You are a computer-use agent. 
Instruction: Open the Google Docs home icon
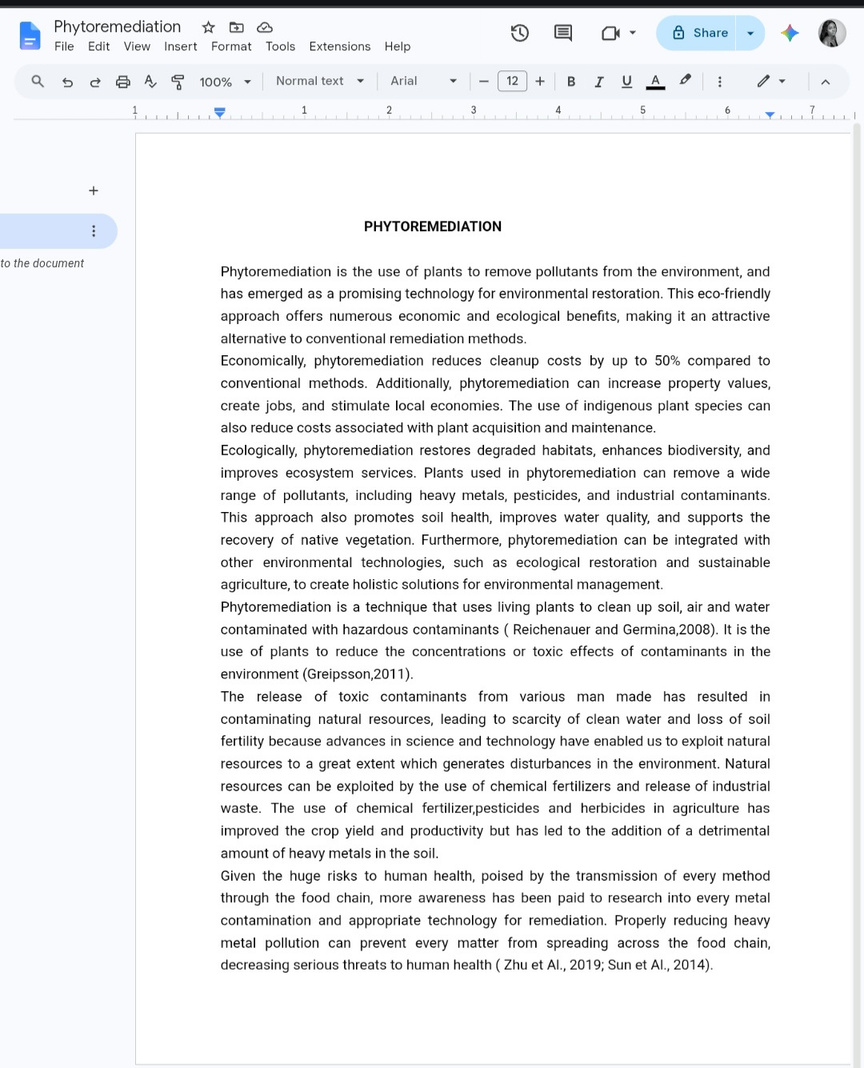click(30, 35)
